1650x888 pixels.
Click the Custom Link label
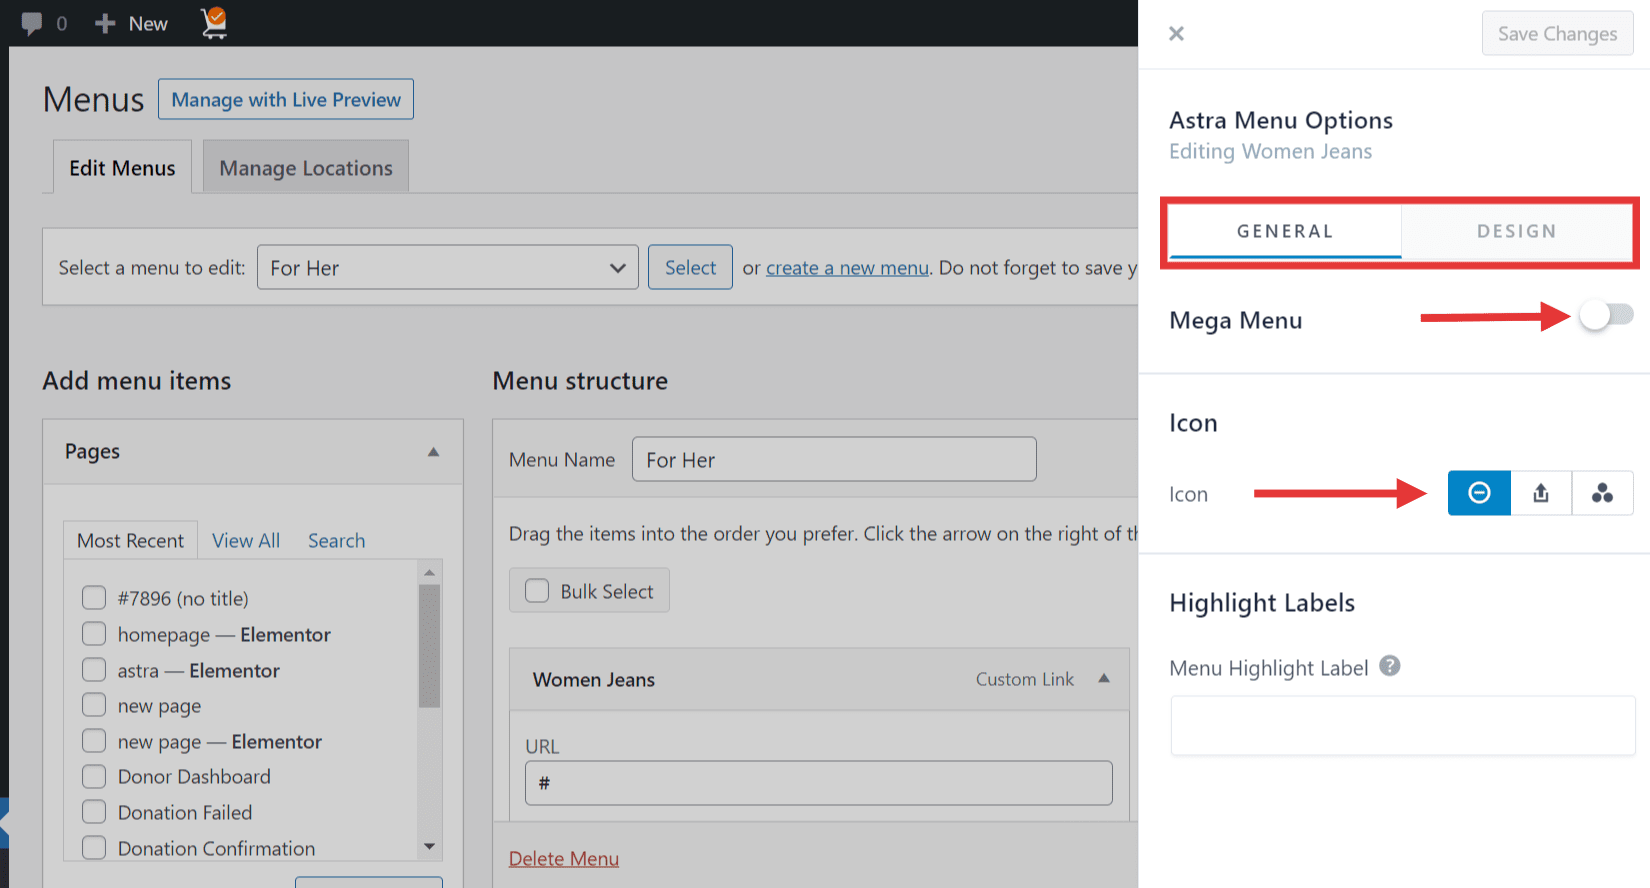pyautogui.click(x=1025, y=679)
